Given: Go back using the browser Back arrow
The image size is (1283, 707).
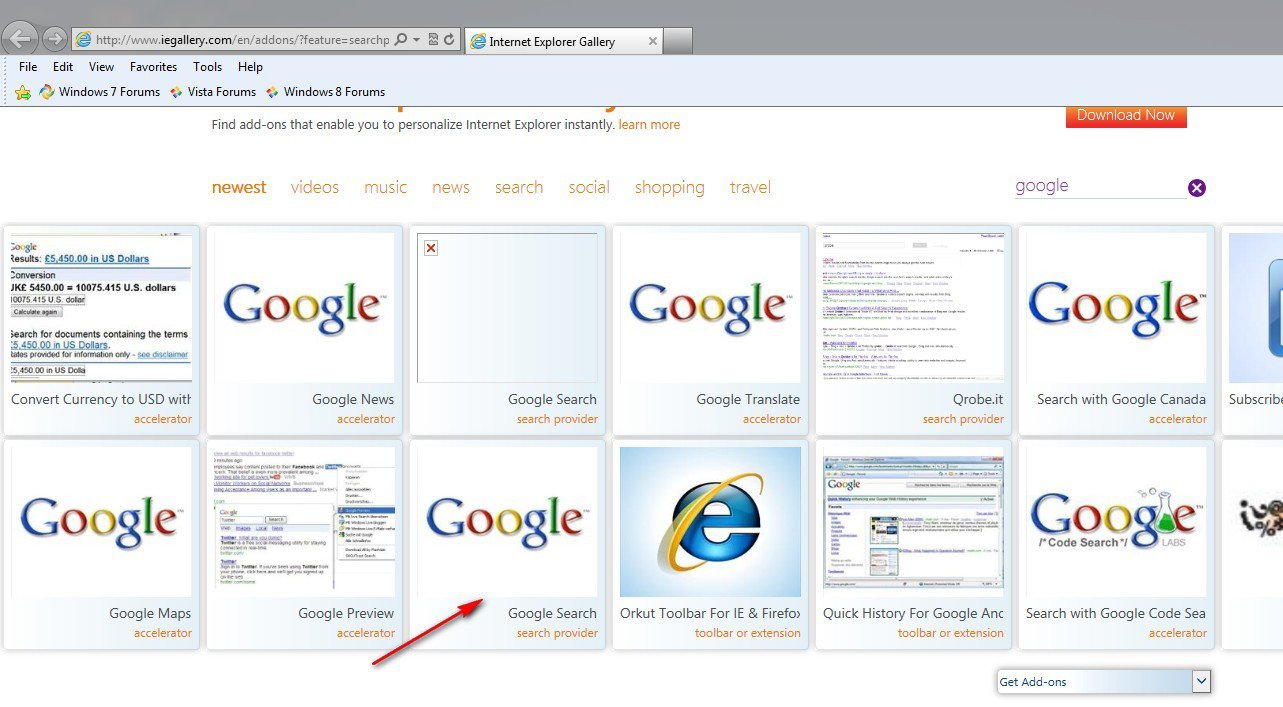Looking at the screenshot, I should 21,39.
